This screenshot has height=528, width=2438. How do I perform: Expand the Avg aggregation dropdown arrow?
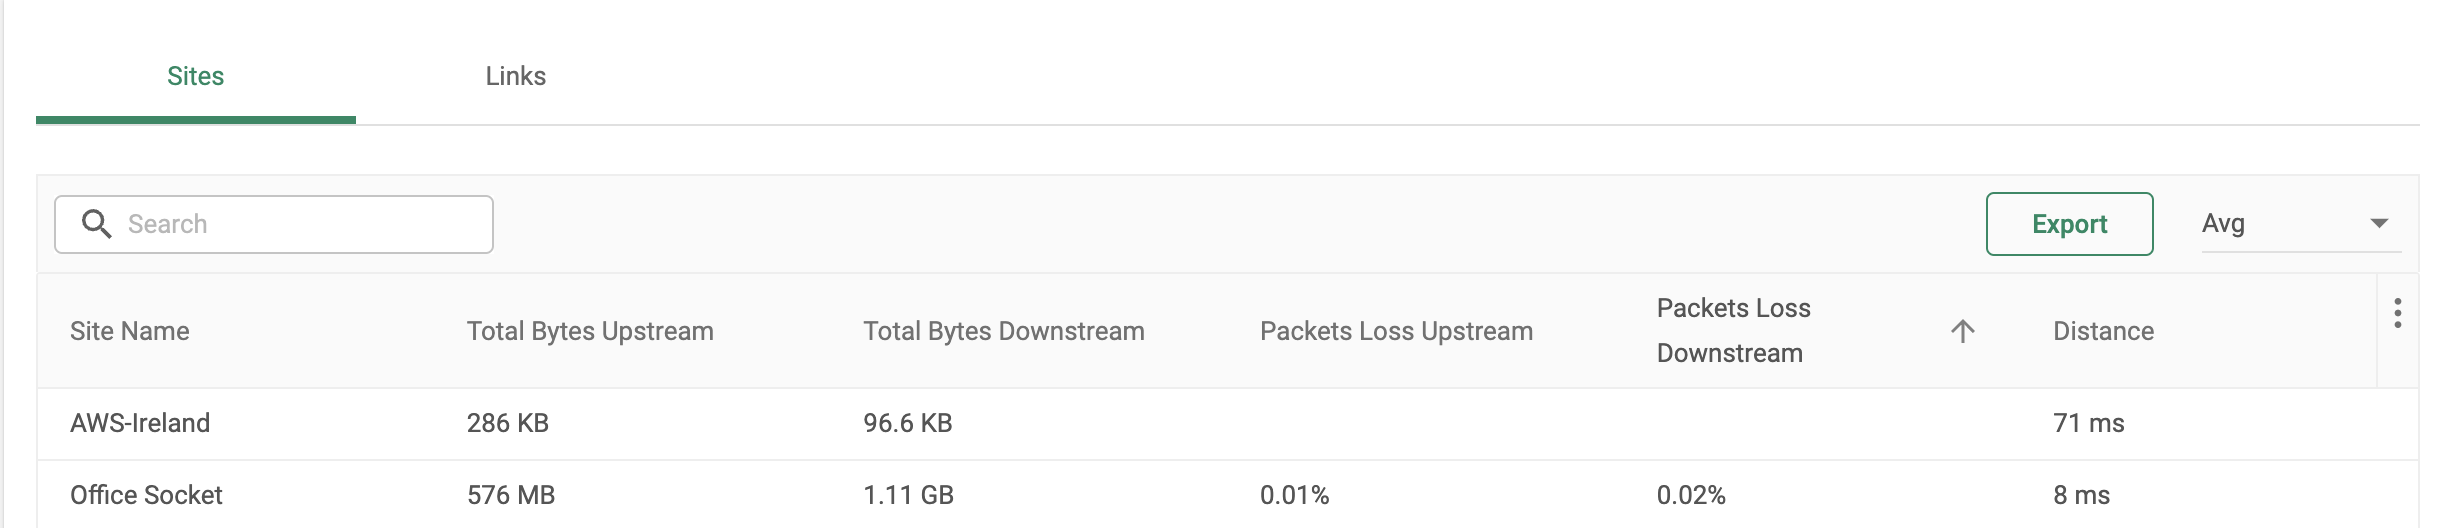click(2379, 223)
